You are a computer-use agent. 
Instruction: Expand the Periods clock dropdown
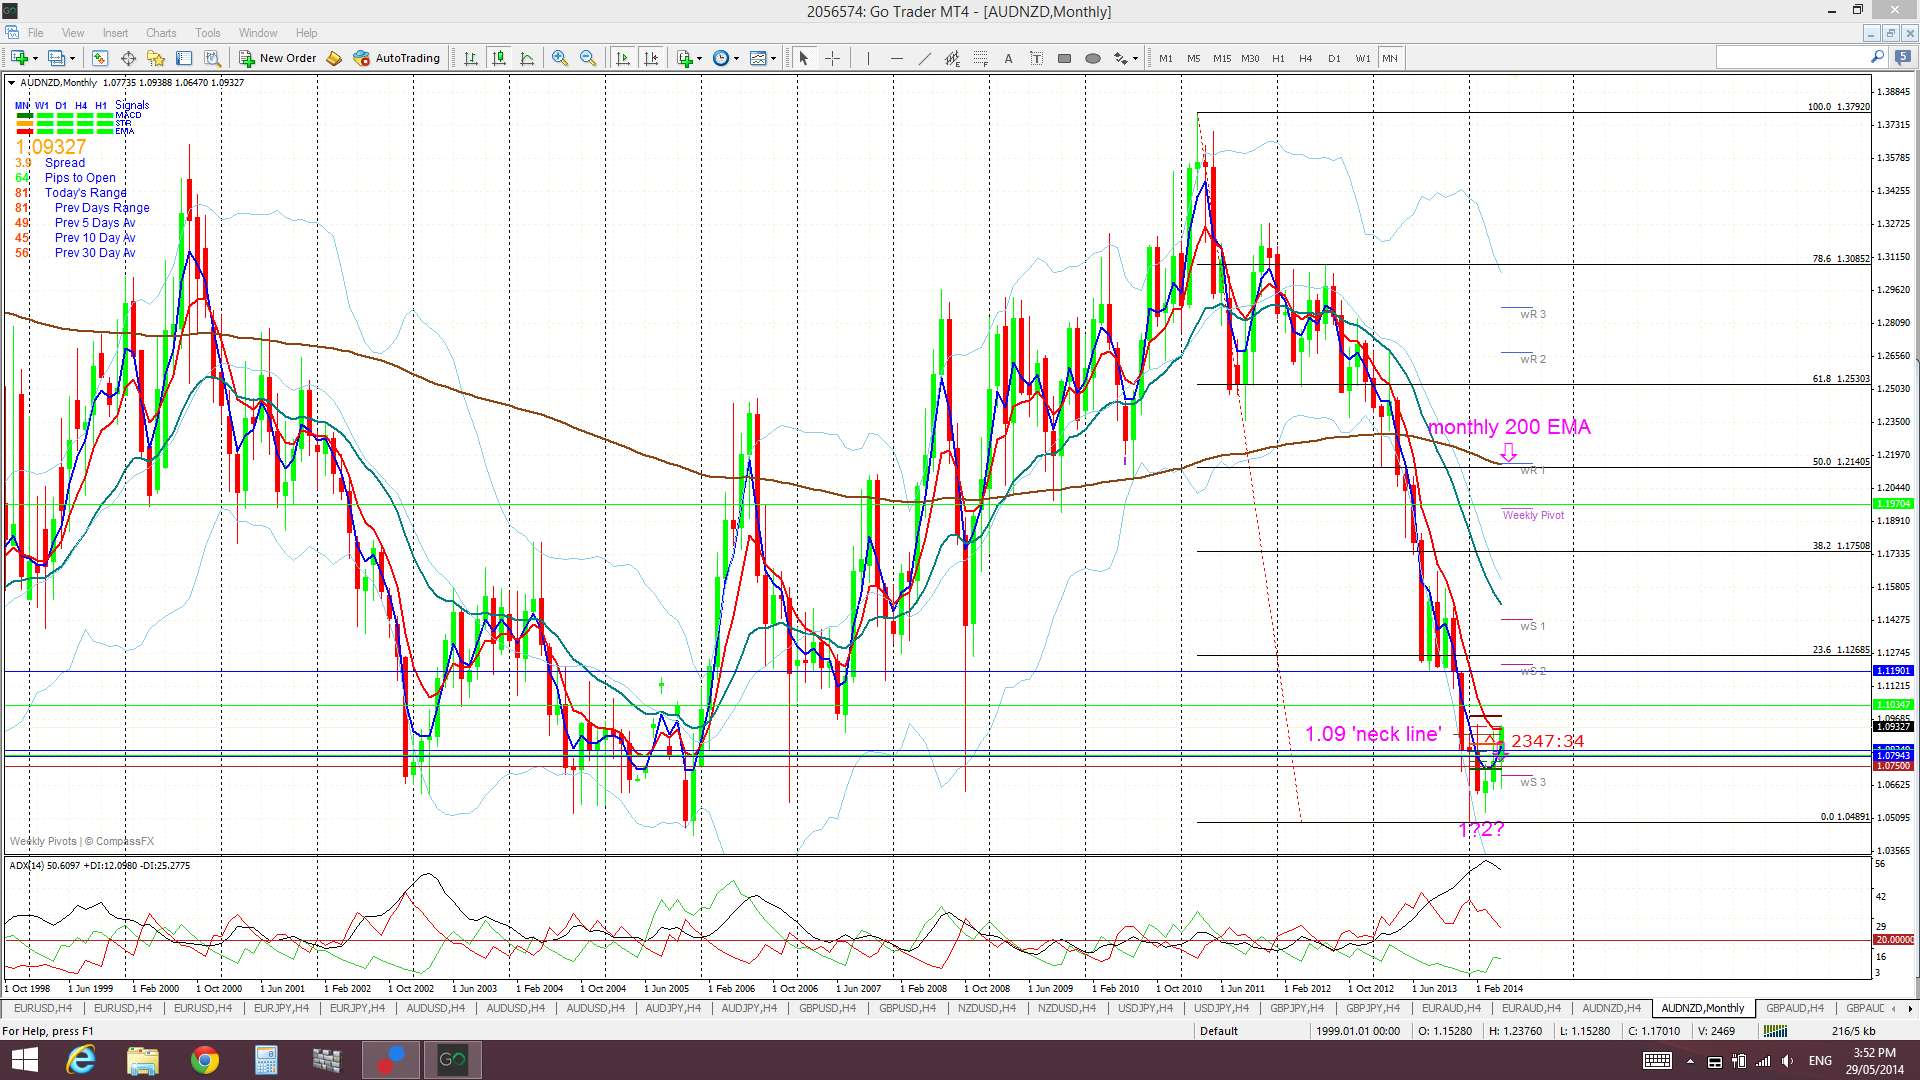pyautogui.click(x=736, y=58)
